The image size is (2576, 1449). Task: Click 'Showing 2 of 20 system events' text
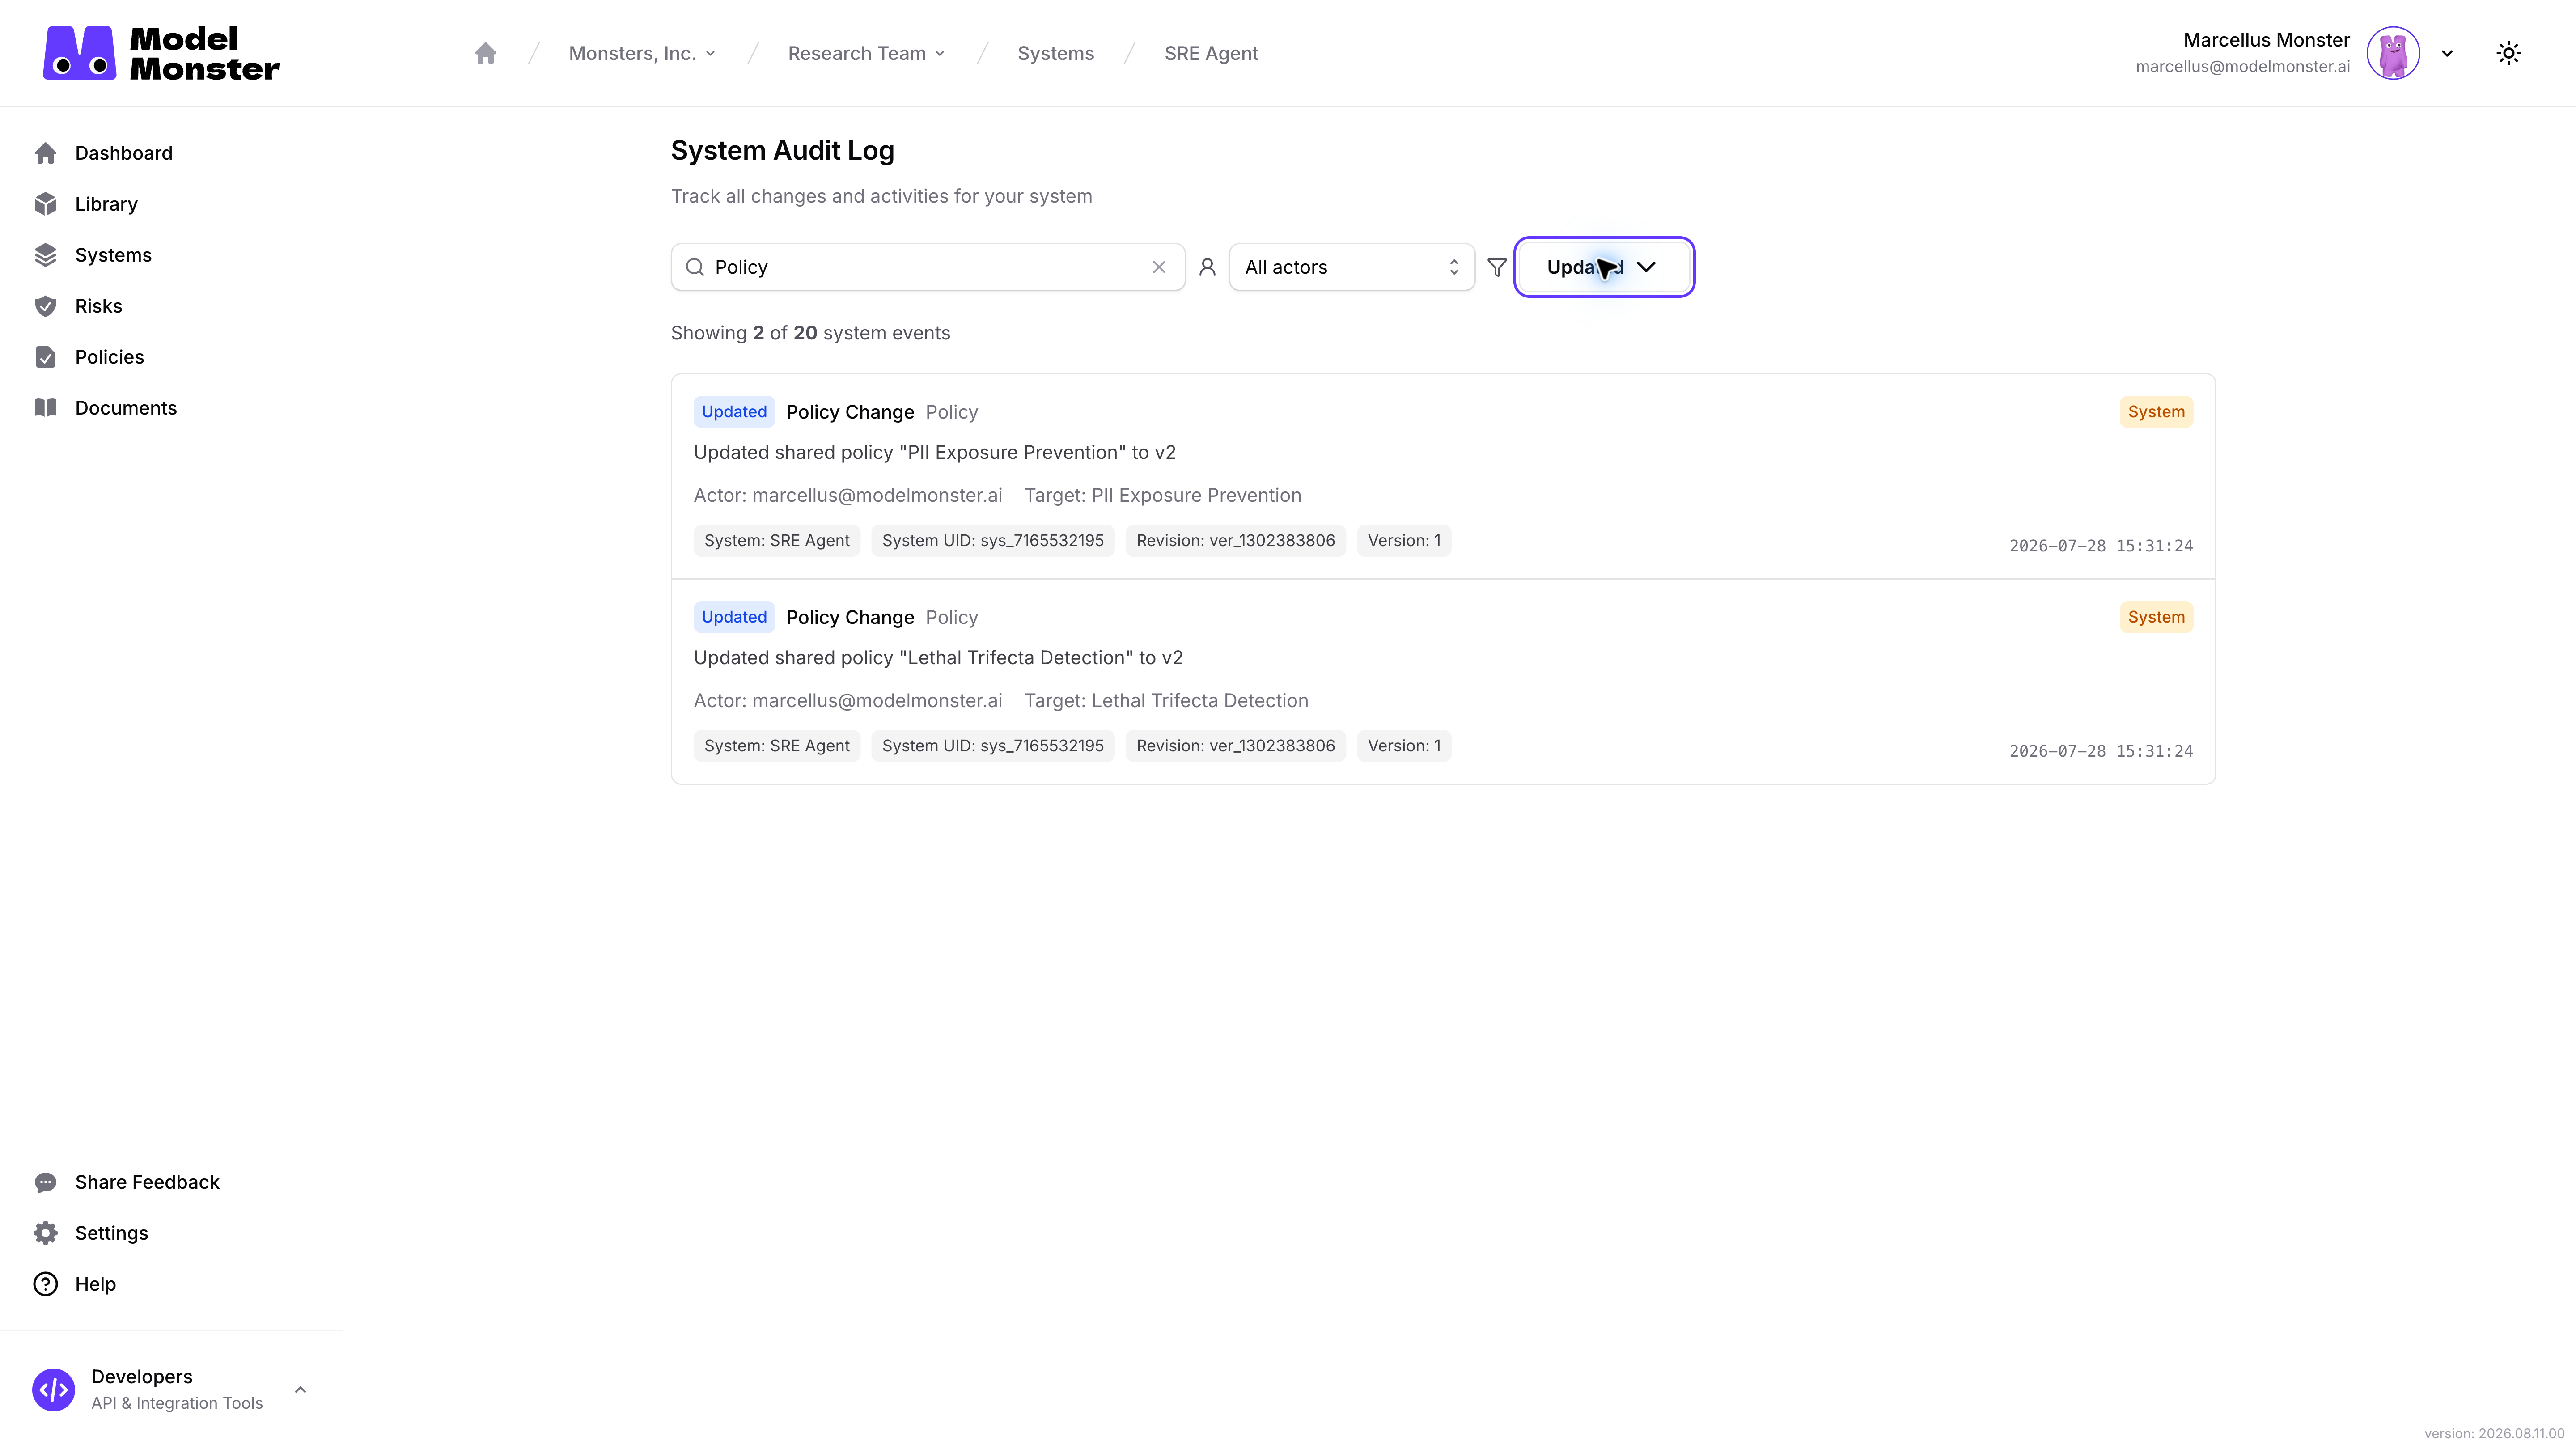point(810,333)
